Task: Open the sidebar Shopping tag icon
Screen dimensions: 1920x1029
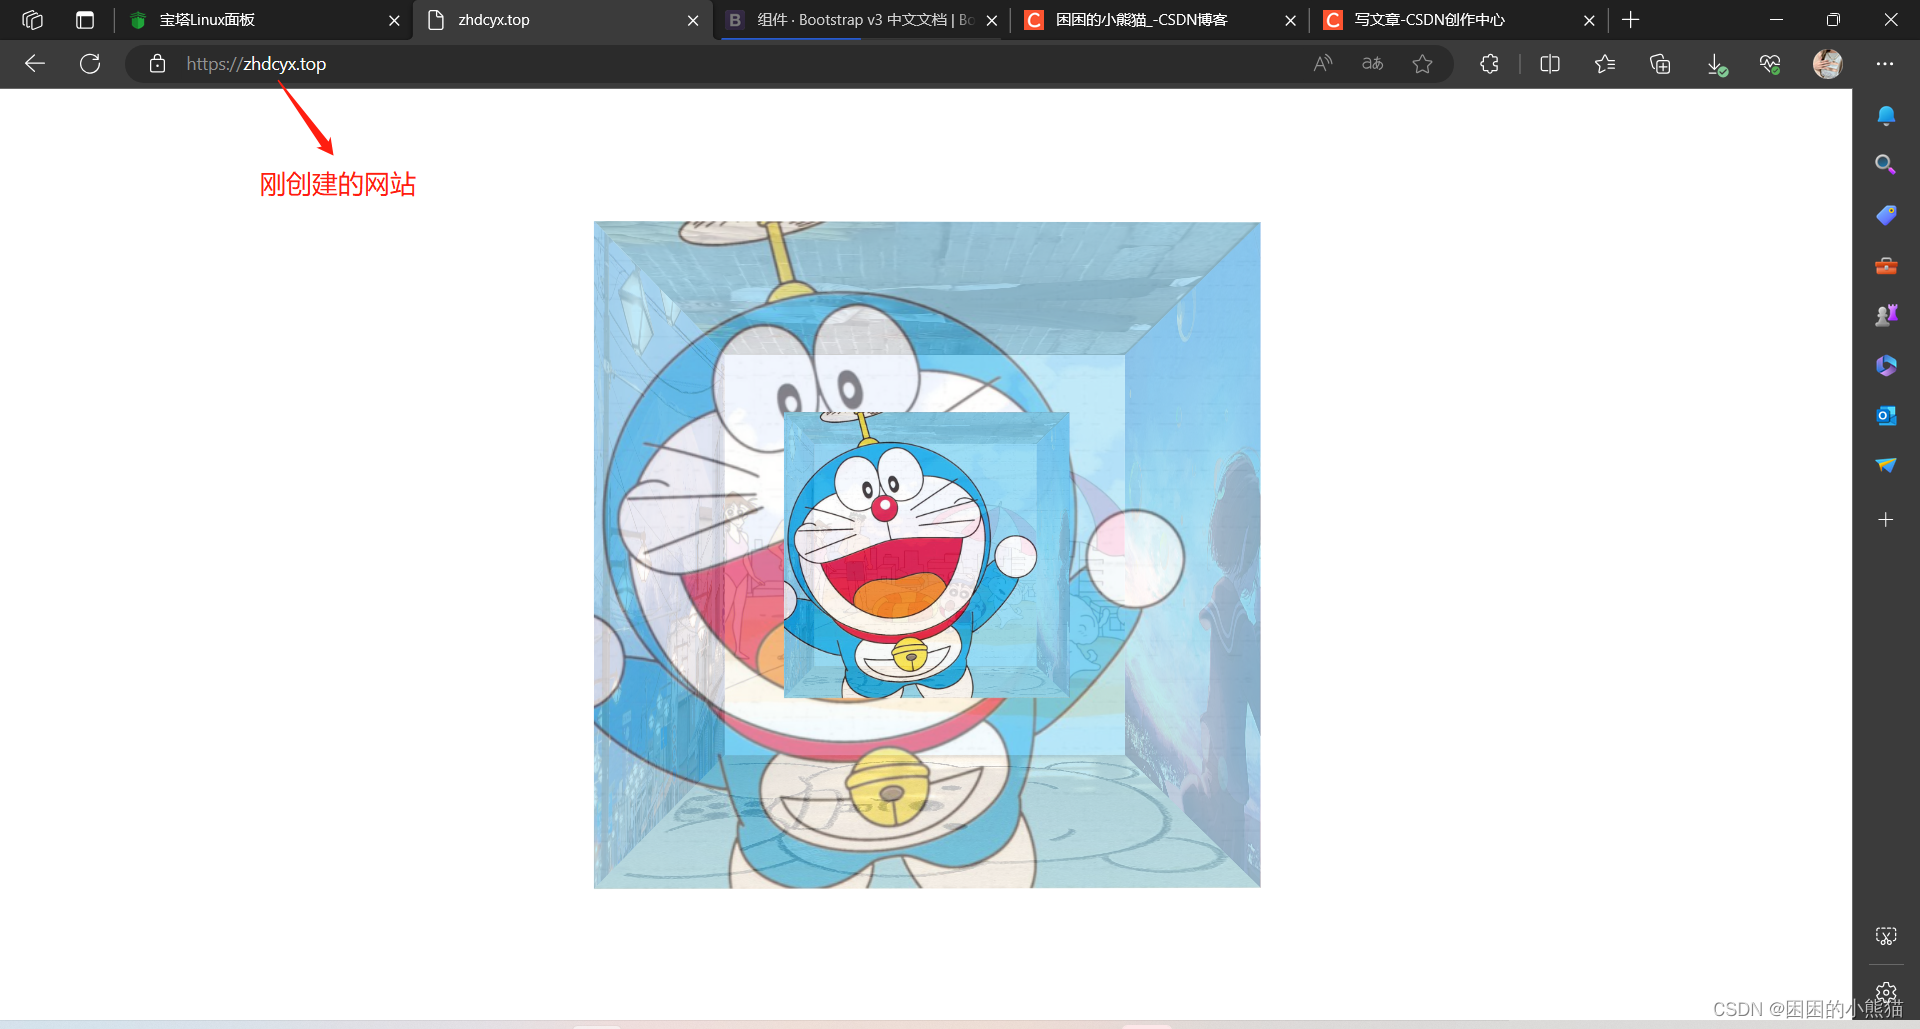Action: point(1886,215)
